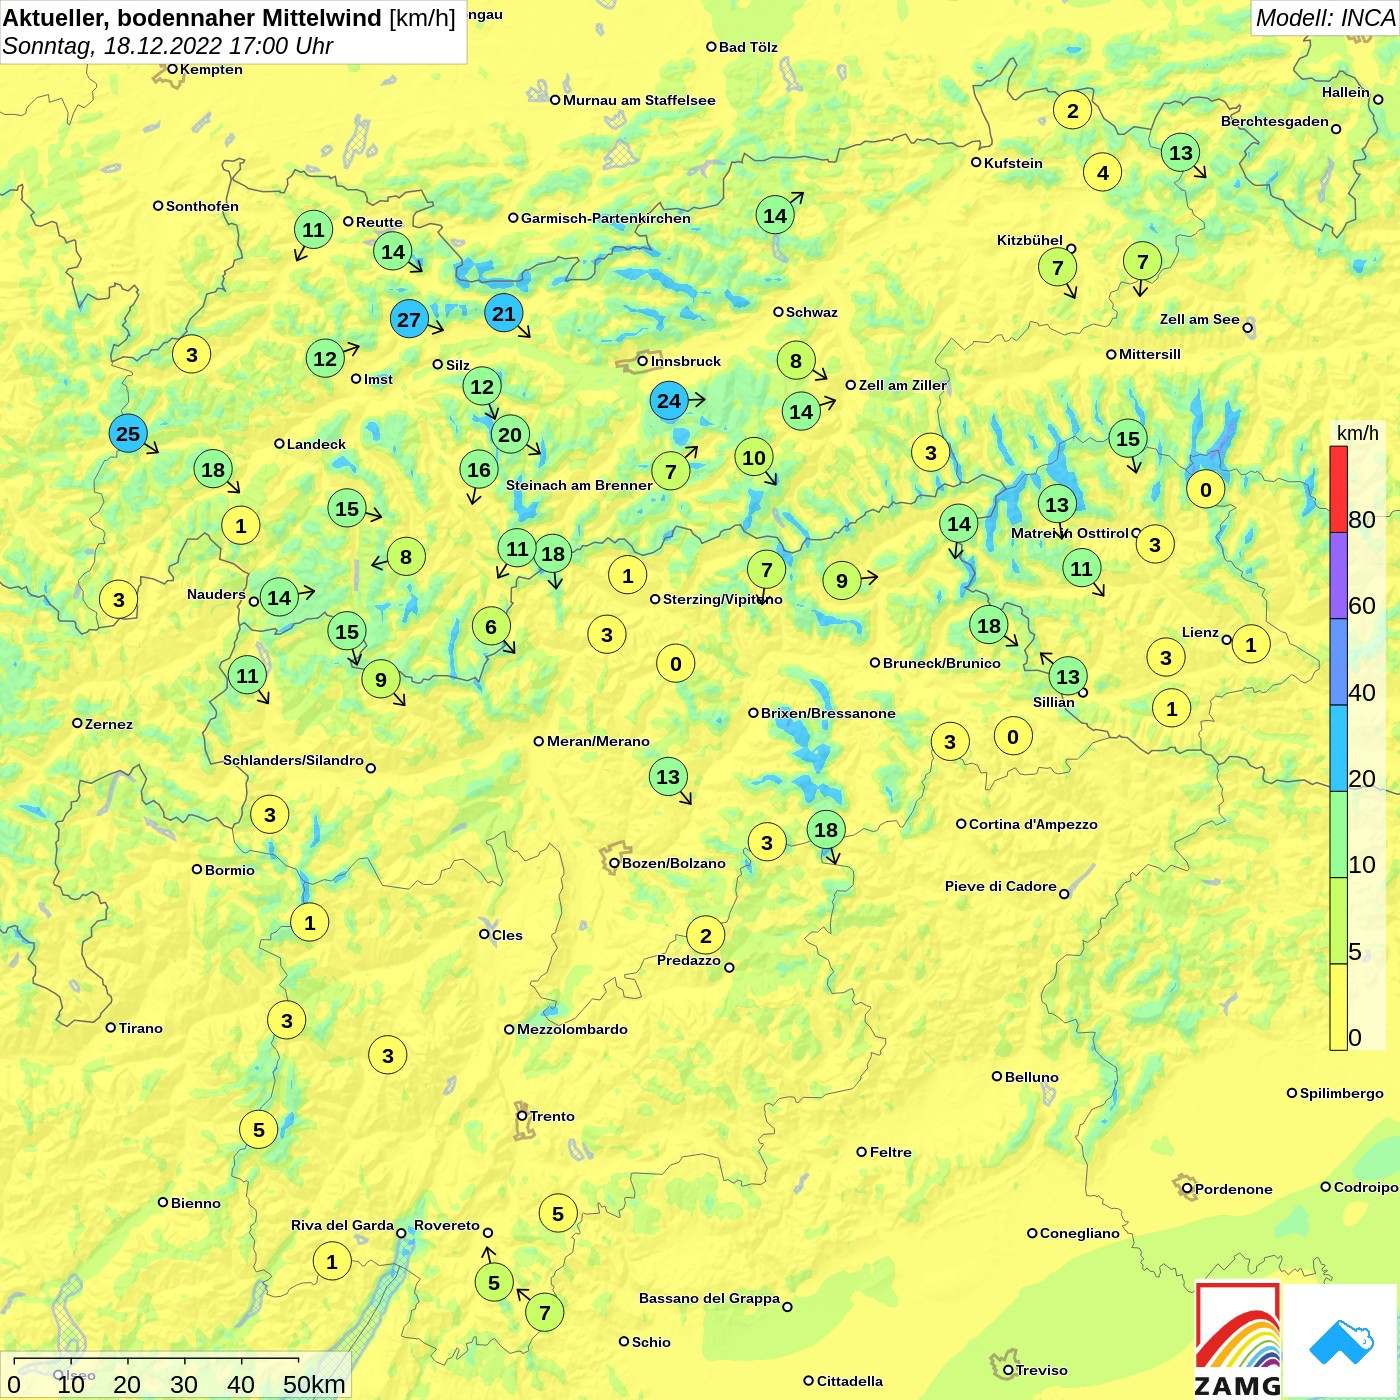Screen dimensions: 1400x1400
Task: Click the Landeck label
Action: tap(316, 444)
